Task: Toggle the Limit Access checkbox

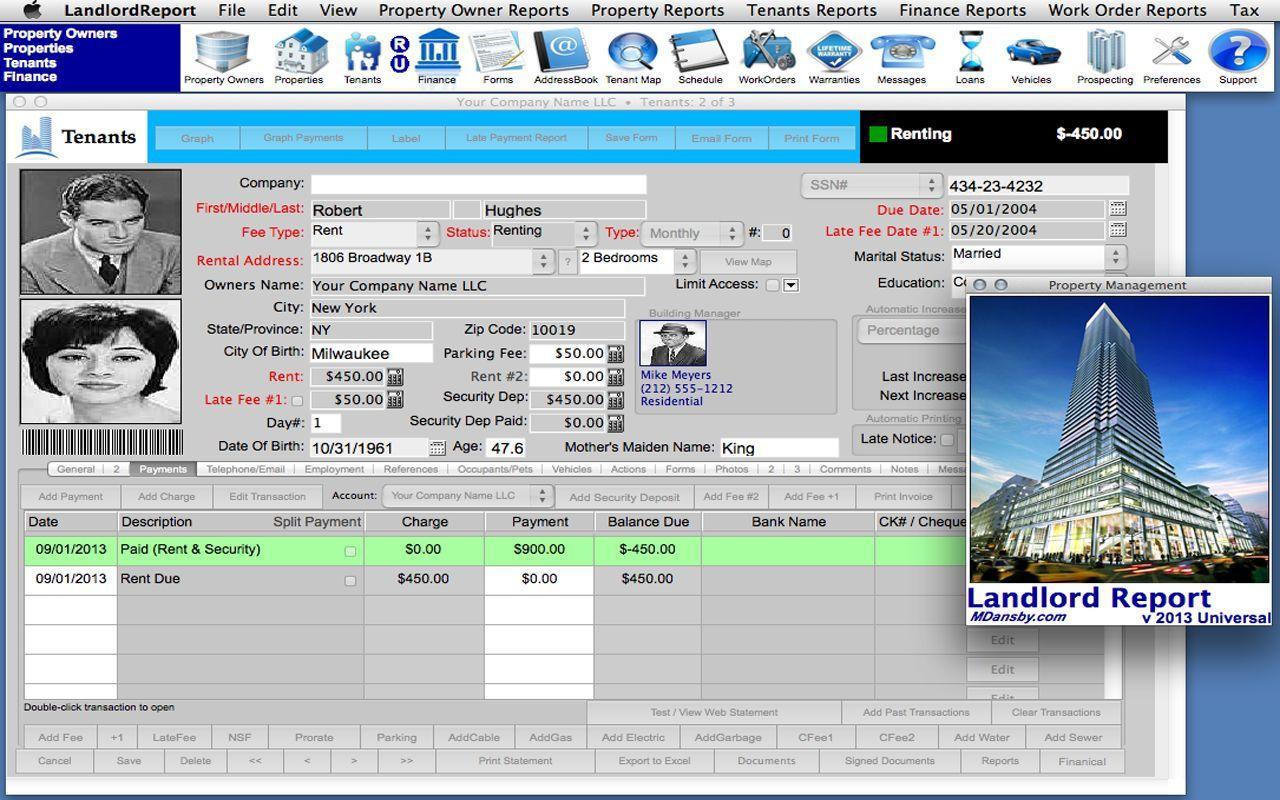Action: [x=772, y=285]
